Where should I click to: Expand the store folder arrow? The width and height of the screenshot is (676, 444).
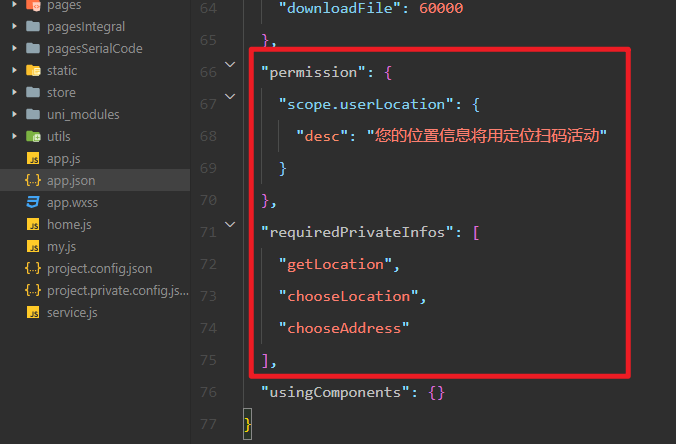click(x=14, y=92)
